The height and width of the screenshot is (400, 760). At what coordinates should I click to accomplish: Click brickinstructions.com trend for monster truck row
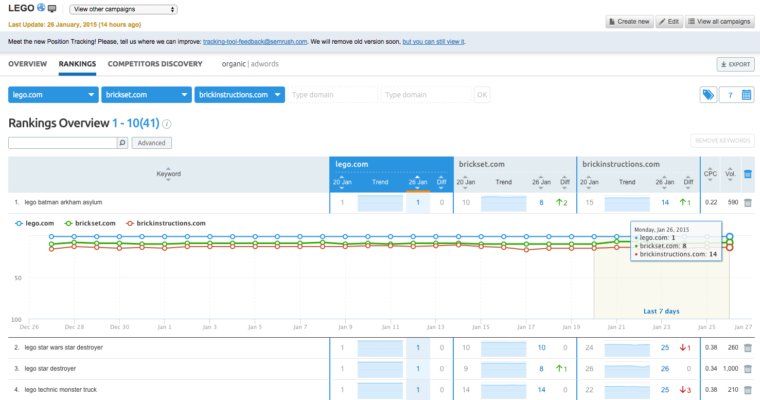627,390
